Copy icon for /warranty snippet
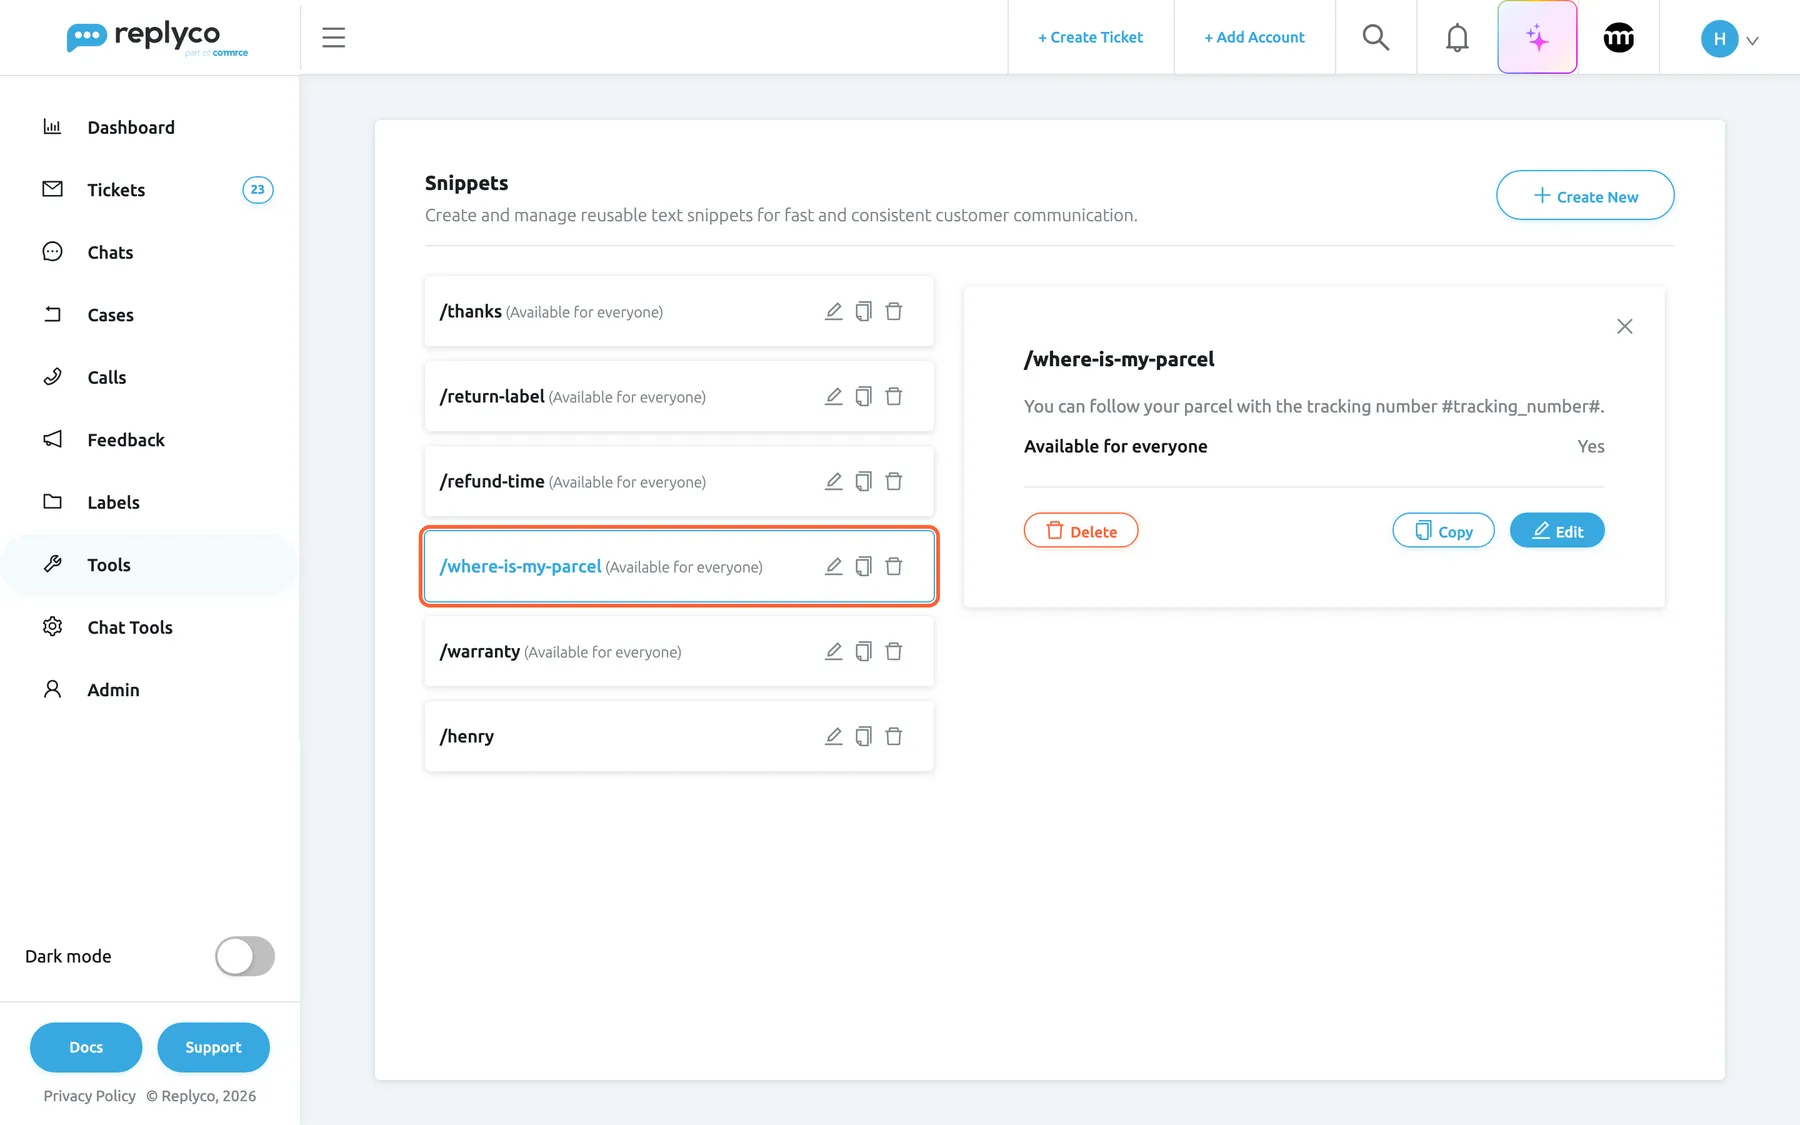Screen dimensions: 1800x1125 click(x=864, y=651)
